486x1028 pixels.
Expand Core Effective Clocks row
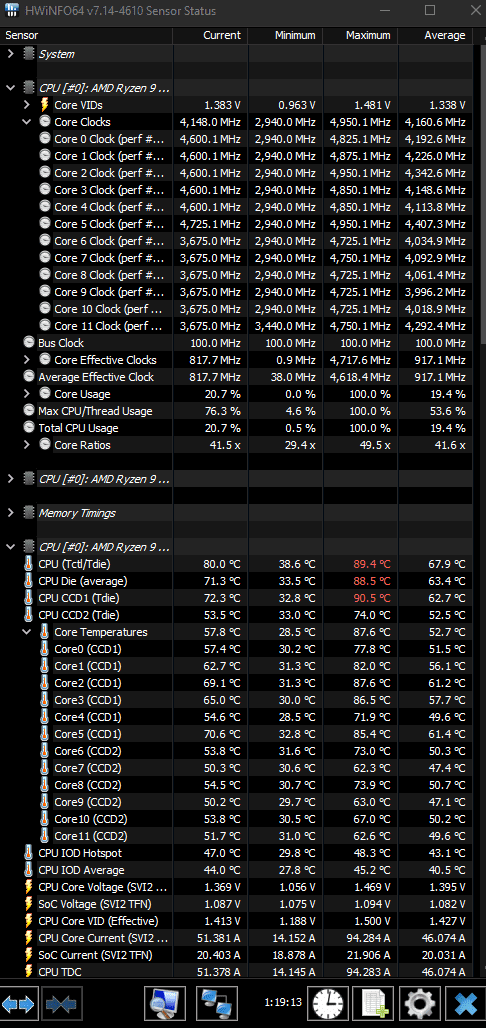[x=26, y=360]
